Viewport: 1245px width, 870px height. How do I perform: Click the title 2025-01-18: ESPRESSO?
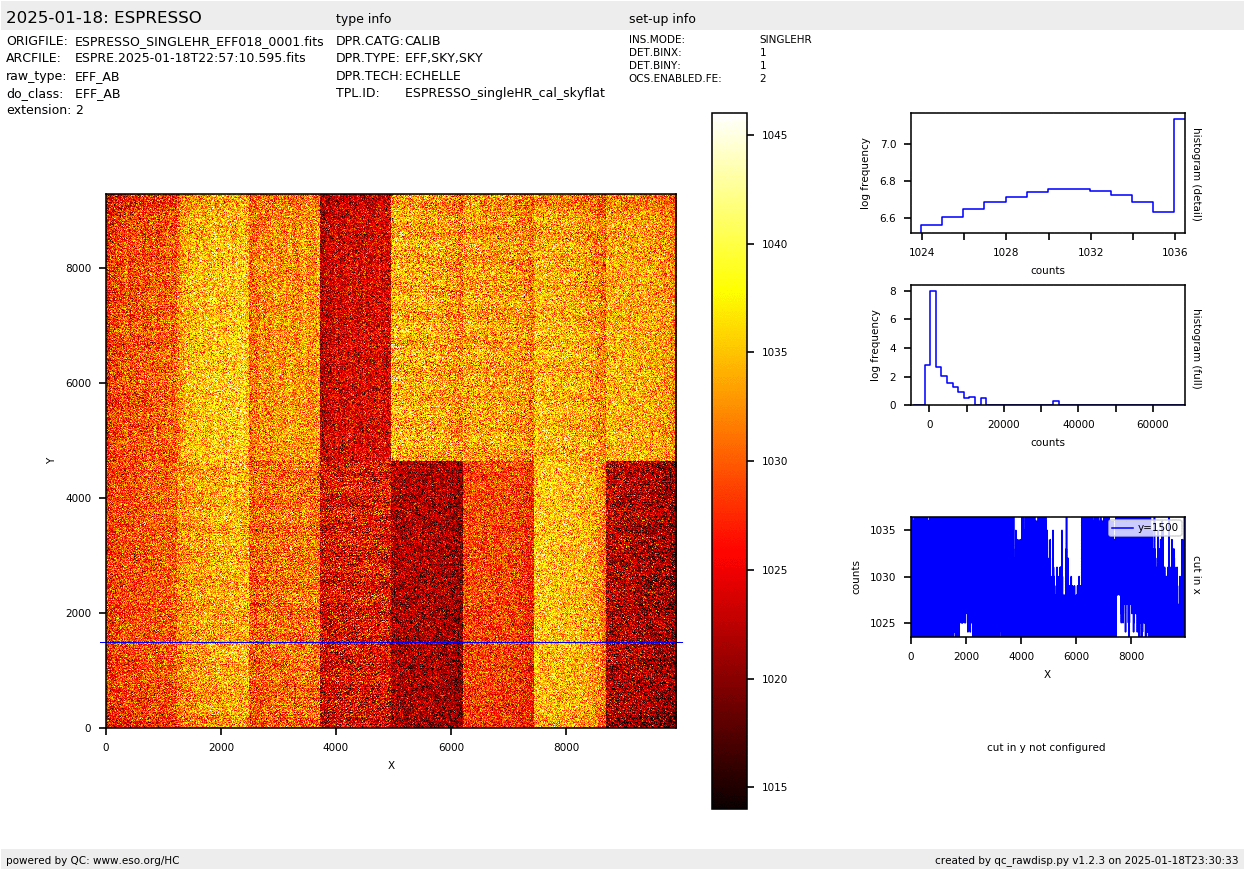pyautogui.click(x=104, y=18)
